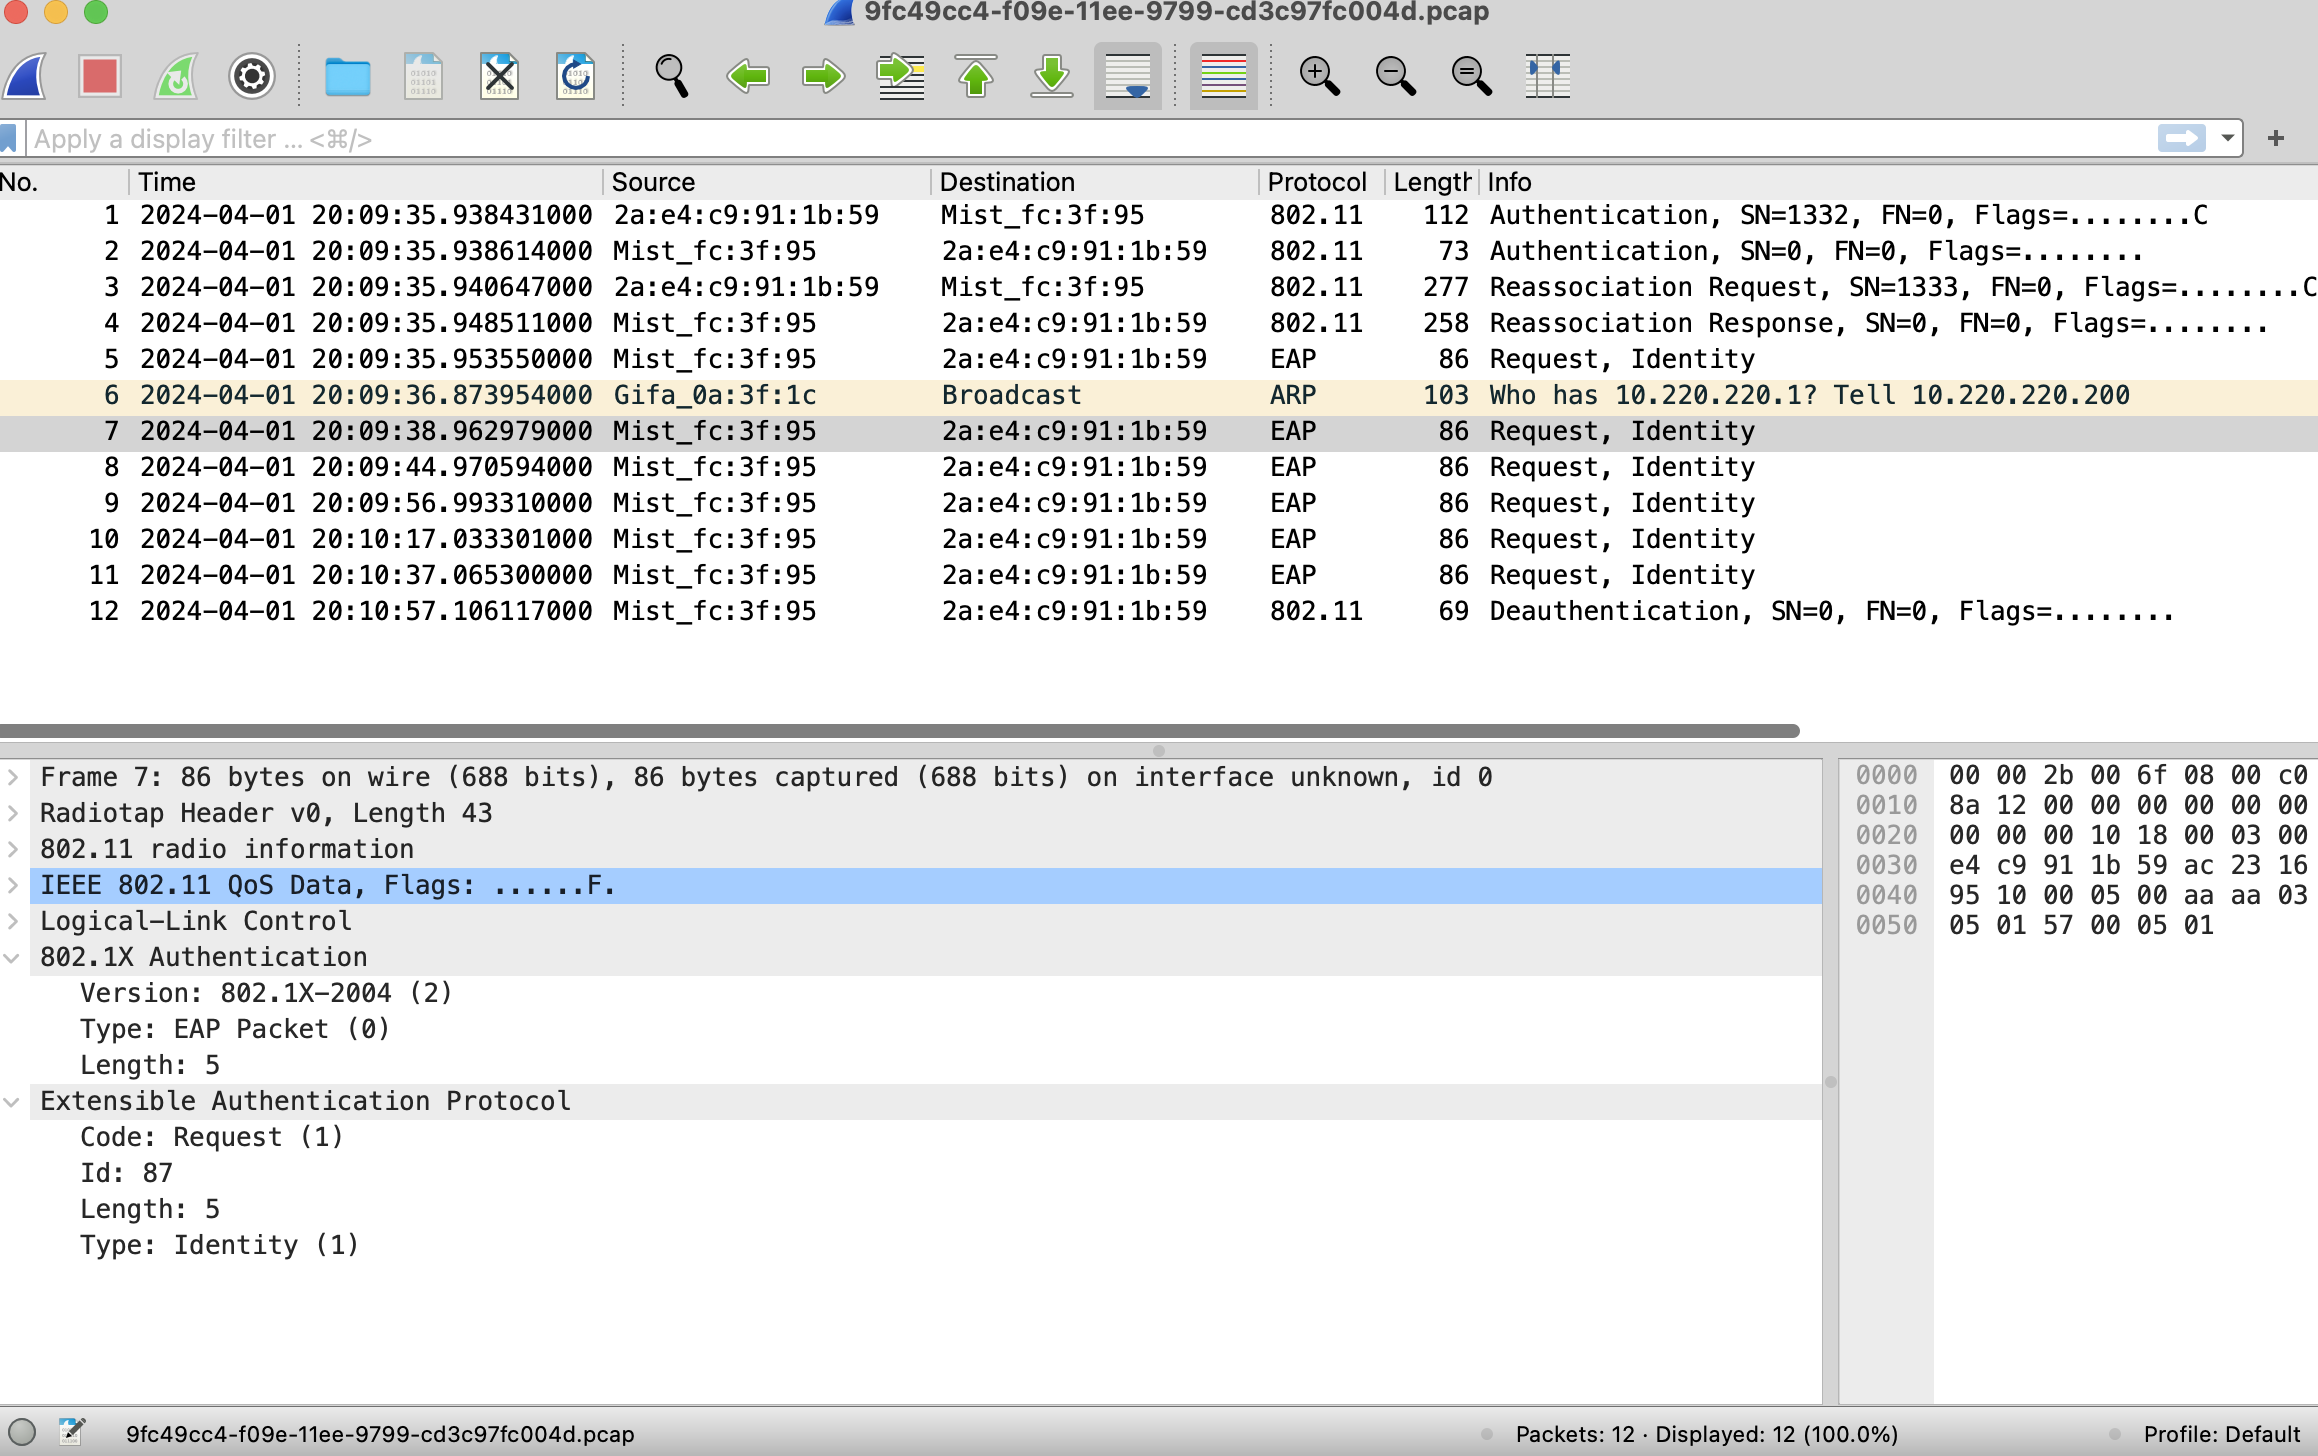Click the display filter input field
This screenshot has width=2318, height=1456.
tap(1000, 138)
